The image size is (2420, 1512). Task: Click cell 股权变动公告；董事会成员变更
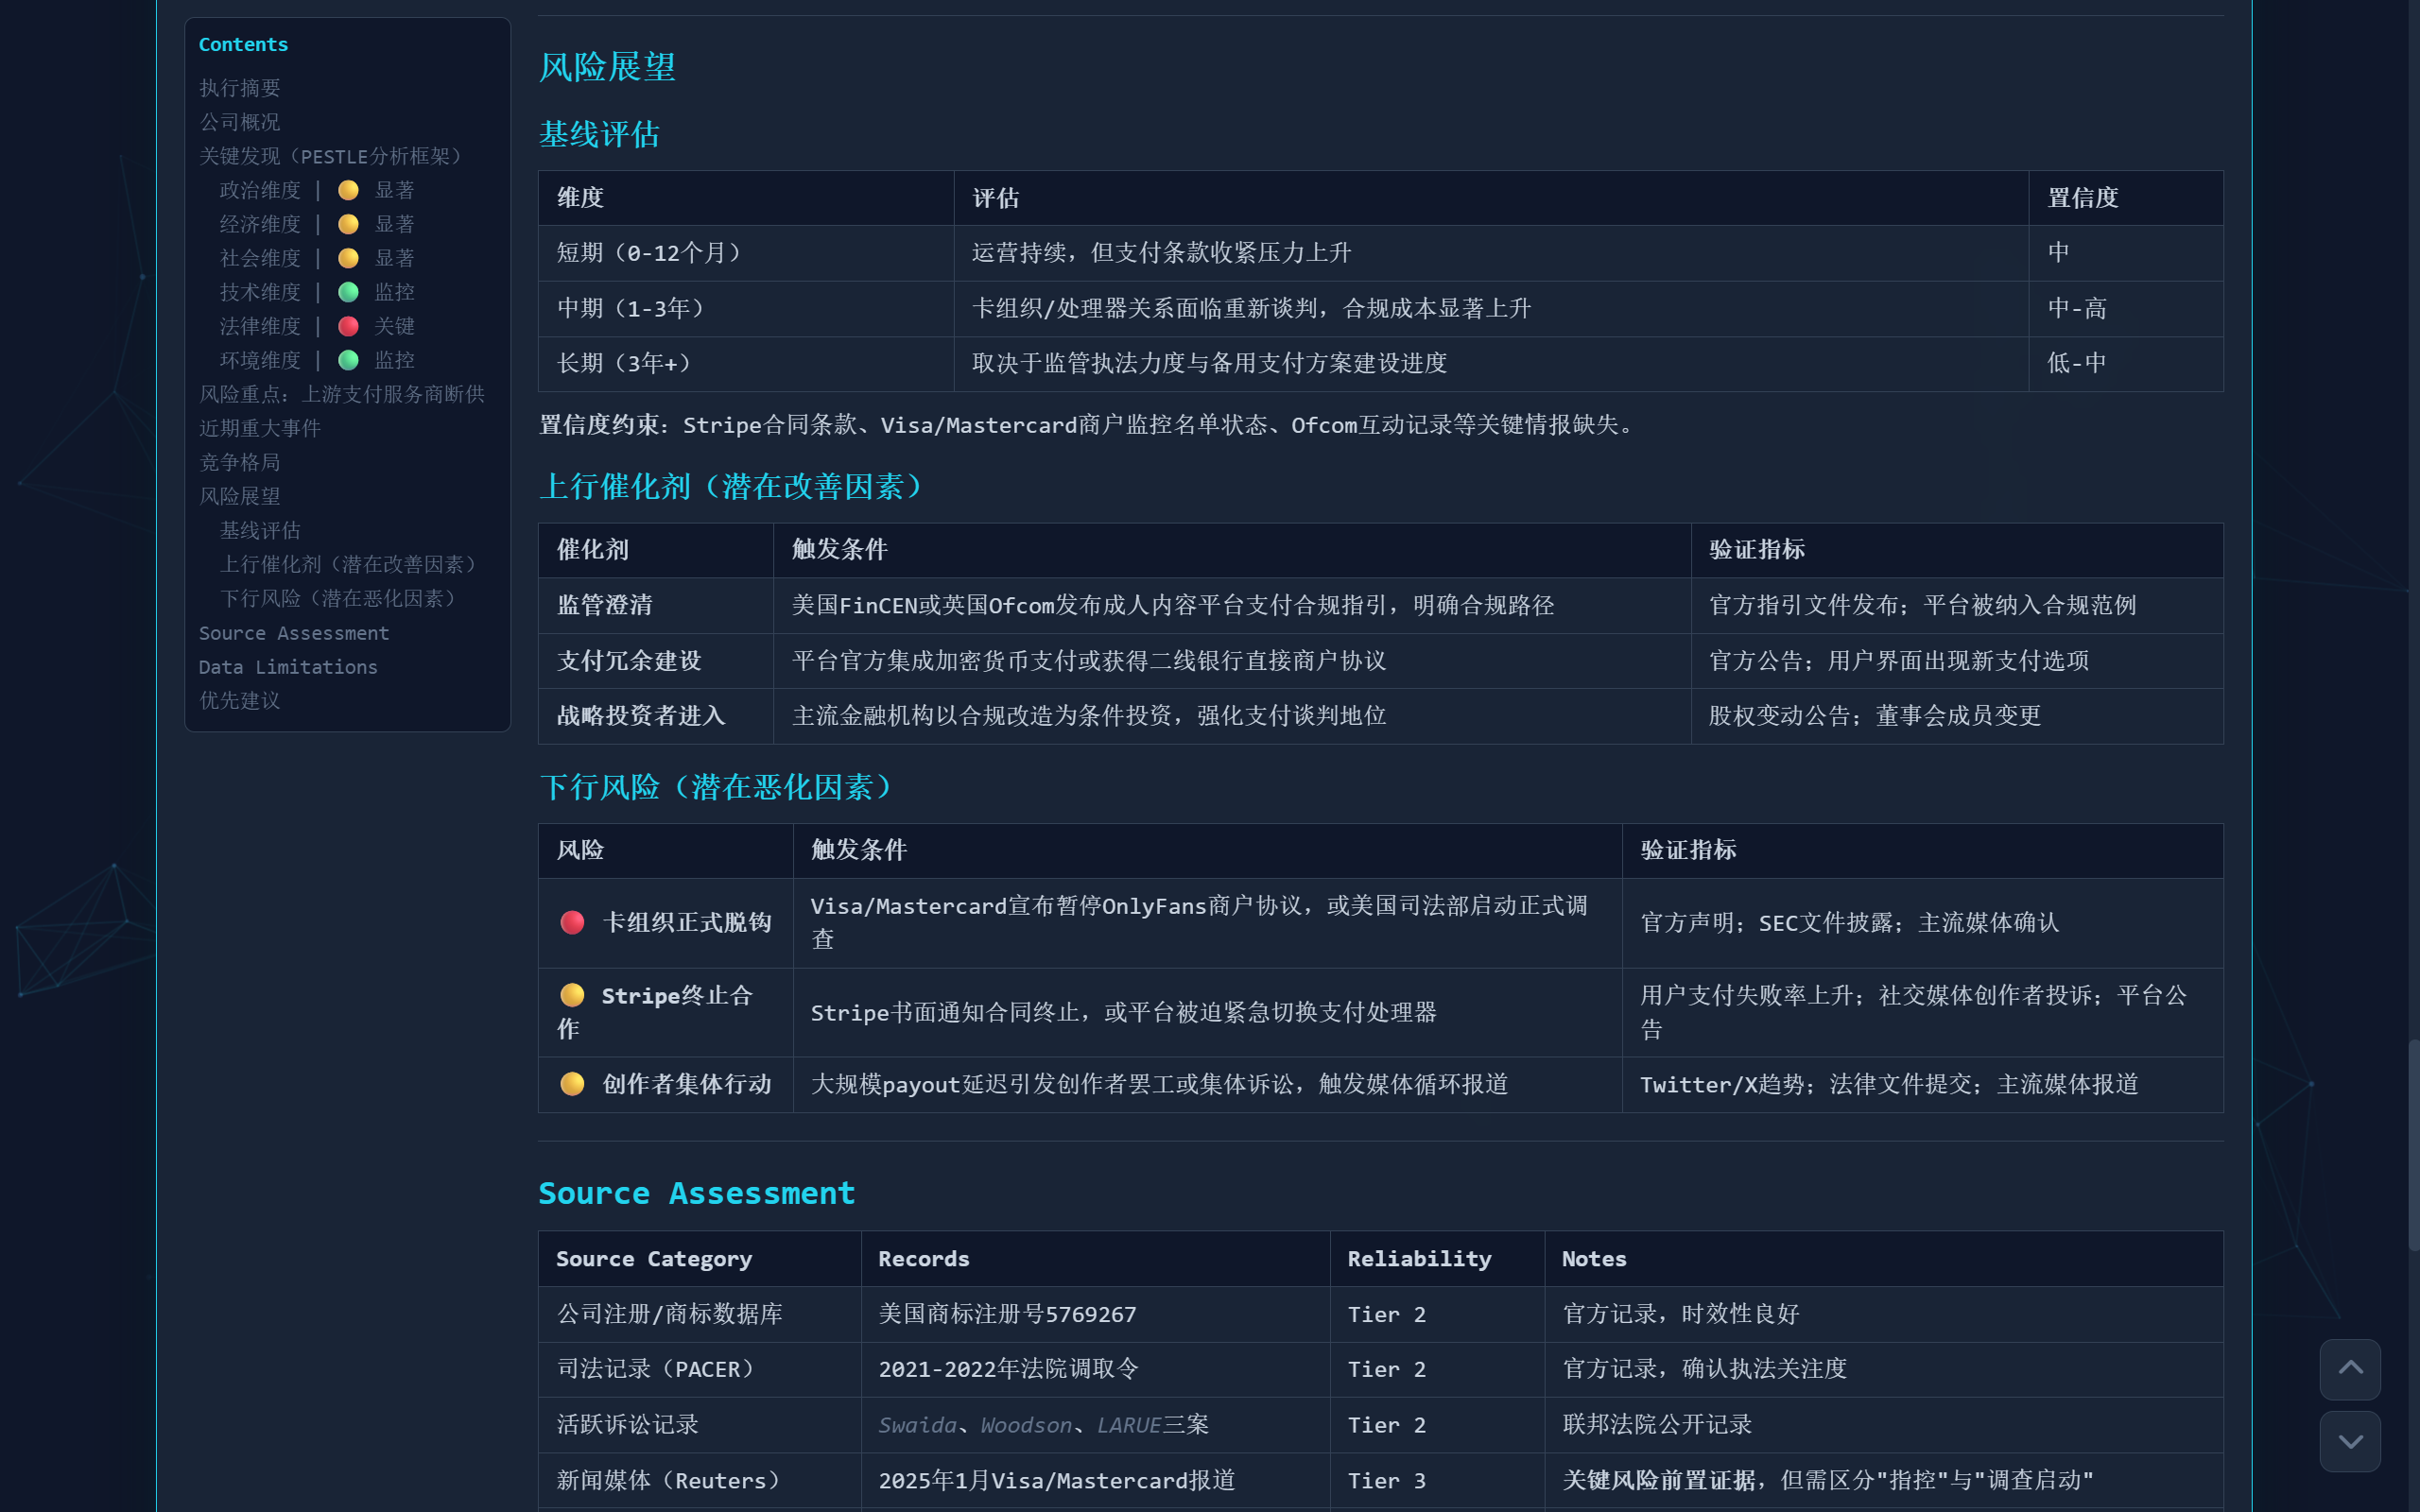(1957, 716)
